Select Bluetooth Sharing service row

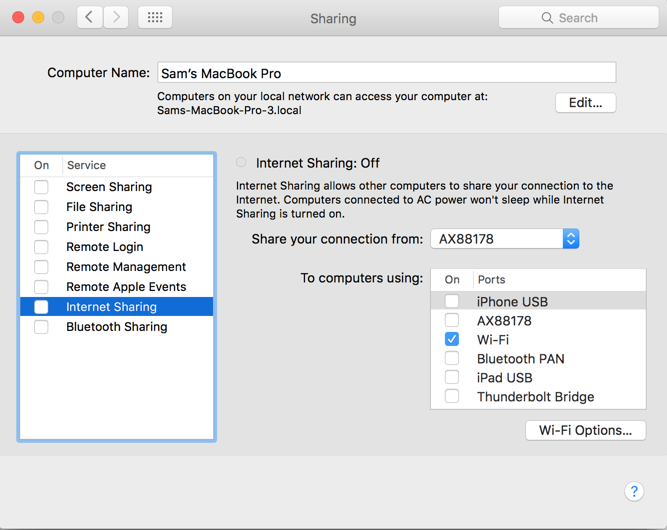point(116,327)
